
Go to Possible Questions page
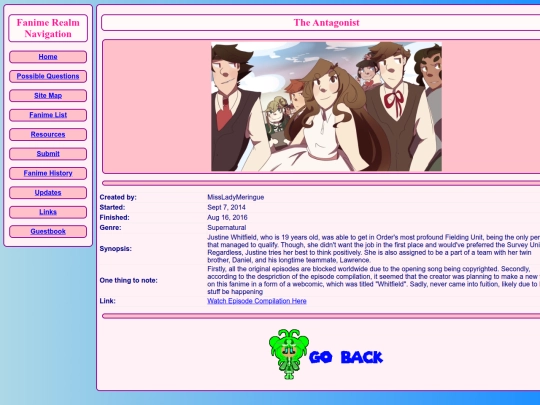(x=48, y=76)
